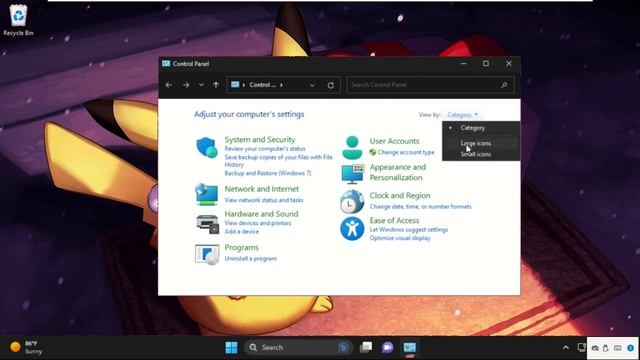
Task: Open Hardware and Sound link
Action: 261,214
